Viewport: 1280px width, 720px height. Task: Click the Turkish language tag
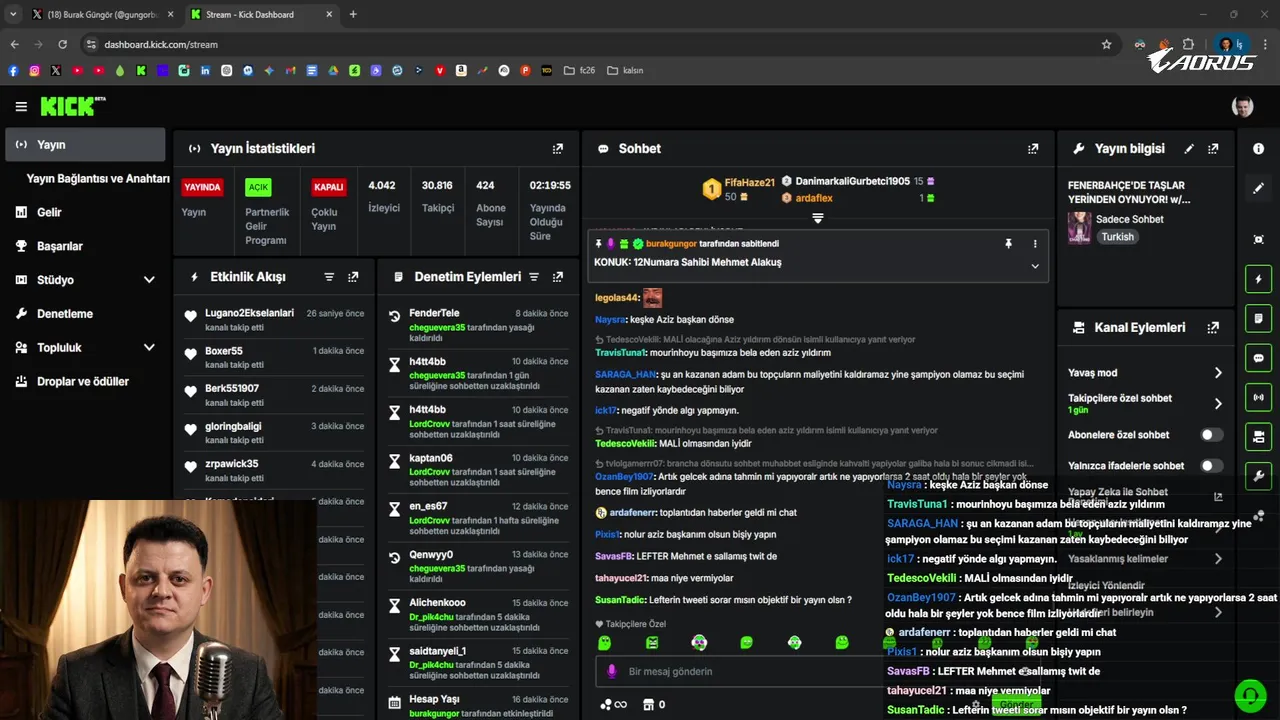(x=1117, y=237)
